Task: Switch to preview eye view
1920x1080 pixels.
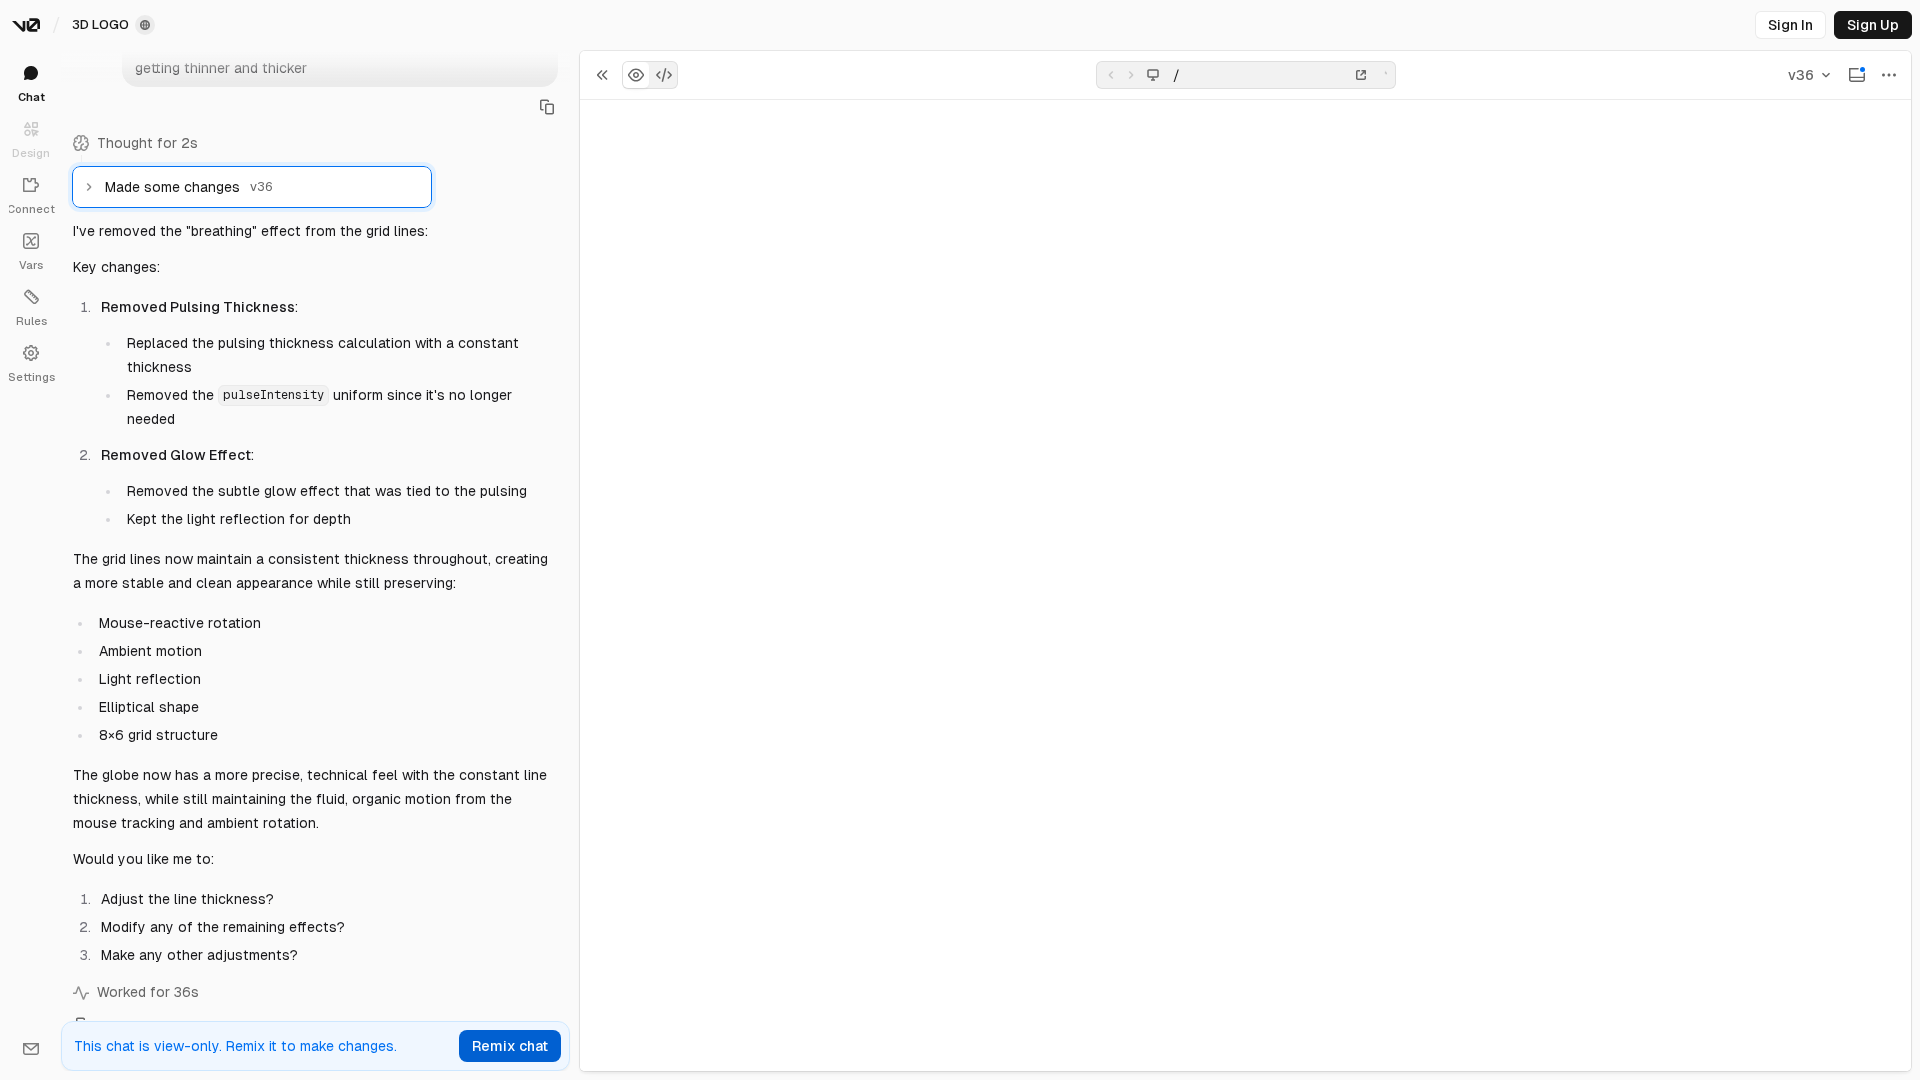Action: pyautogui.click(x=636, y=75)
